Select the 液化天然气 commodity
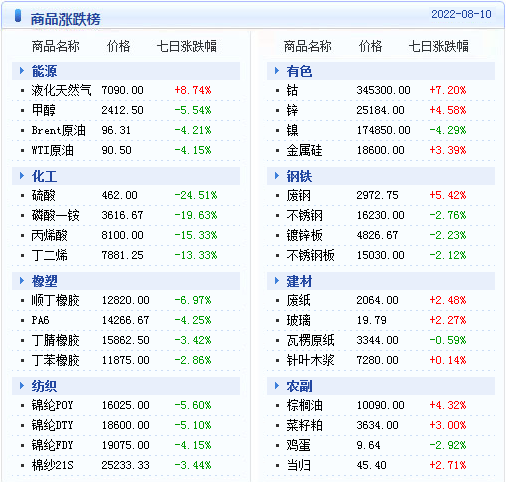 coord(61,90)
